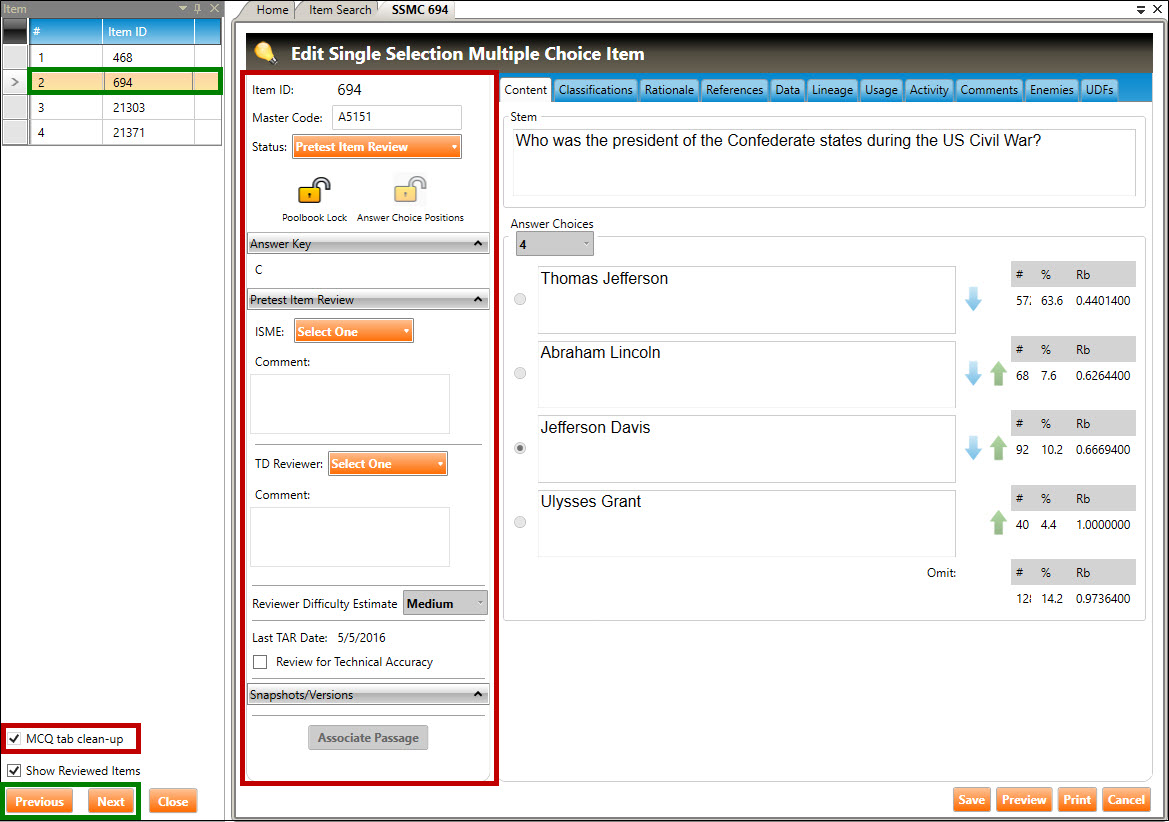Viewport: 1169px width, 822px height.
Task: Move Abraham Lincoln answer up with green arrow
Action: click(x=997, y=374)
